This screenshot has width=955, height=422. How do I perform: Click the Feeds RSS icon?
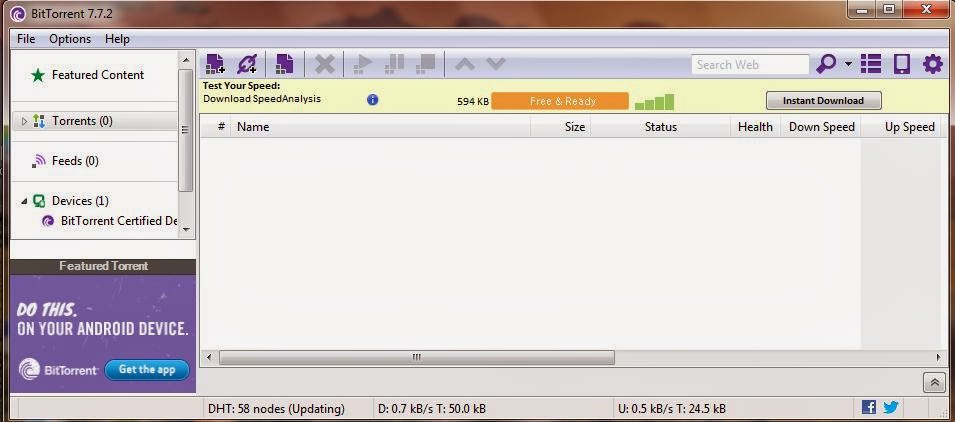(40, 160)
